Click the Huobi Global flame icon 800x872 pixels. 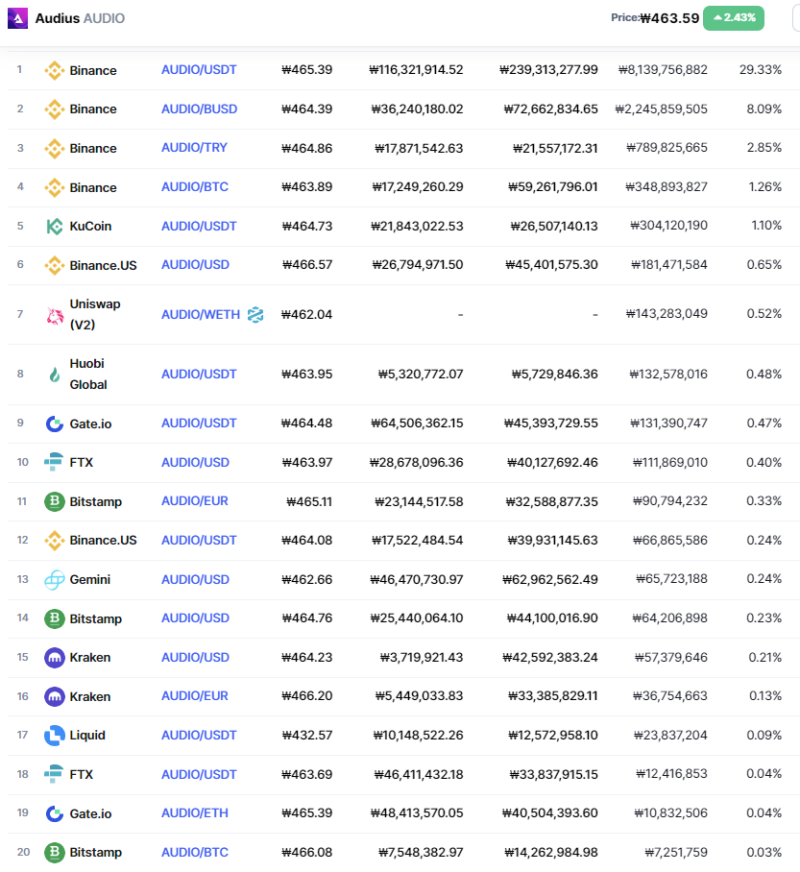tap(54, 375)
